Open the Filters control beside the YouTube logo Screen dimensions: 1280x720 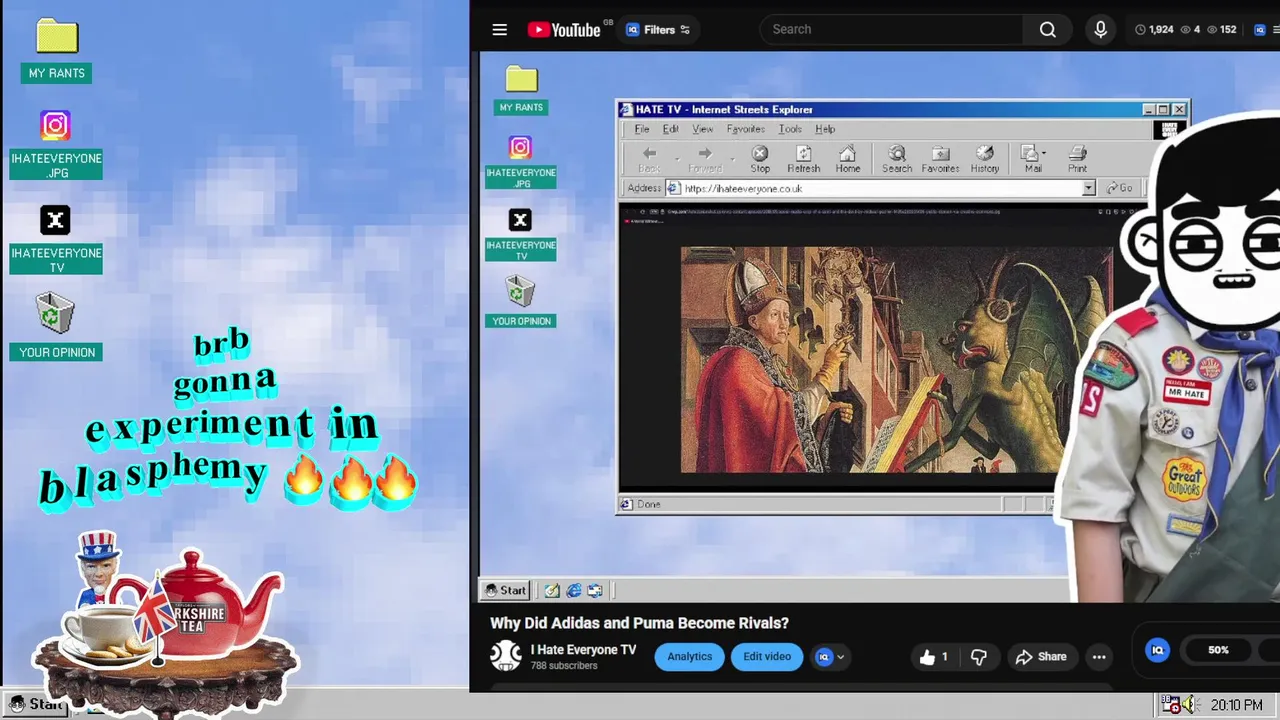coord(658,30)
